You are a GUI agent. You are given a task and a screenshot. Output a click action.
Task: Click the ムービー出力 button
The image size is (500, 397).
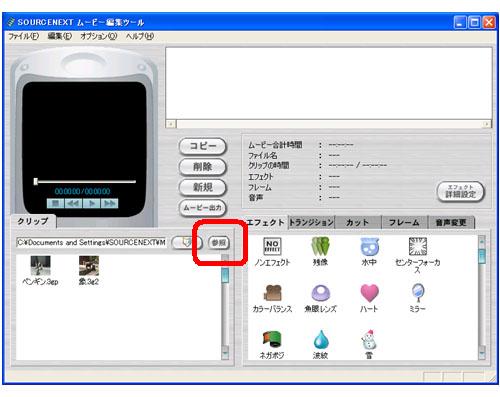pos(203,208)
